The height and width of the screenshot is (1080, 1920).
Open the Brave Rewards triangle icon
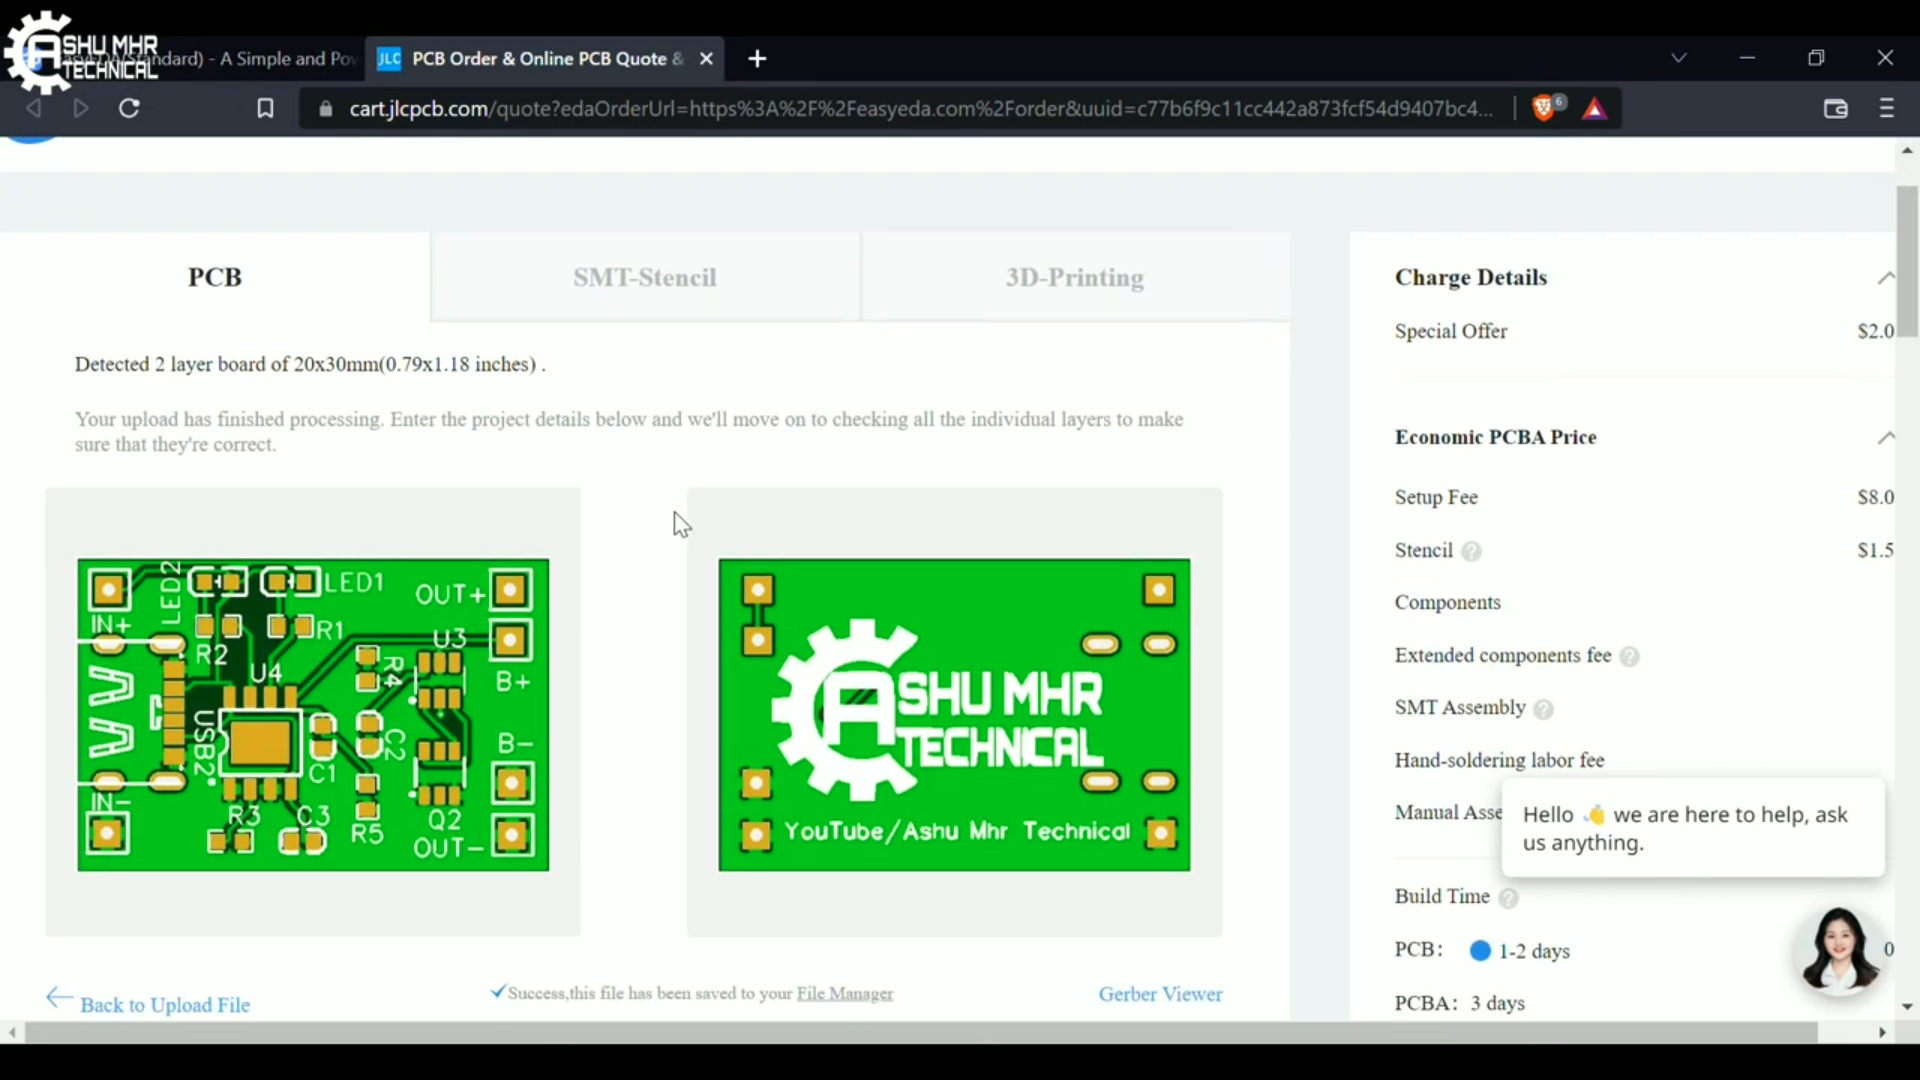1594,108
